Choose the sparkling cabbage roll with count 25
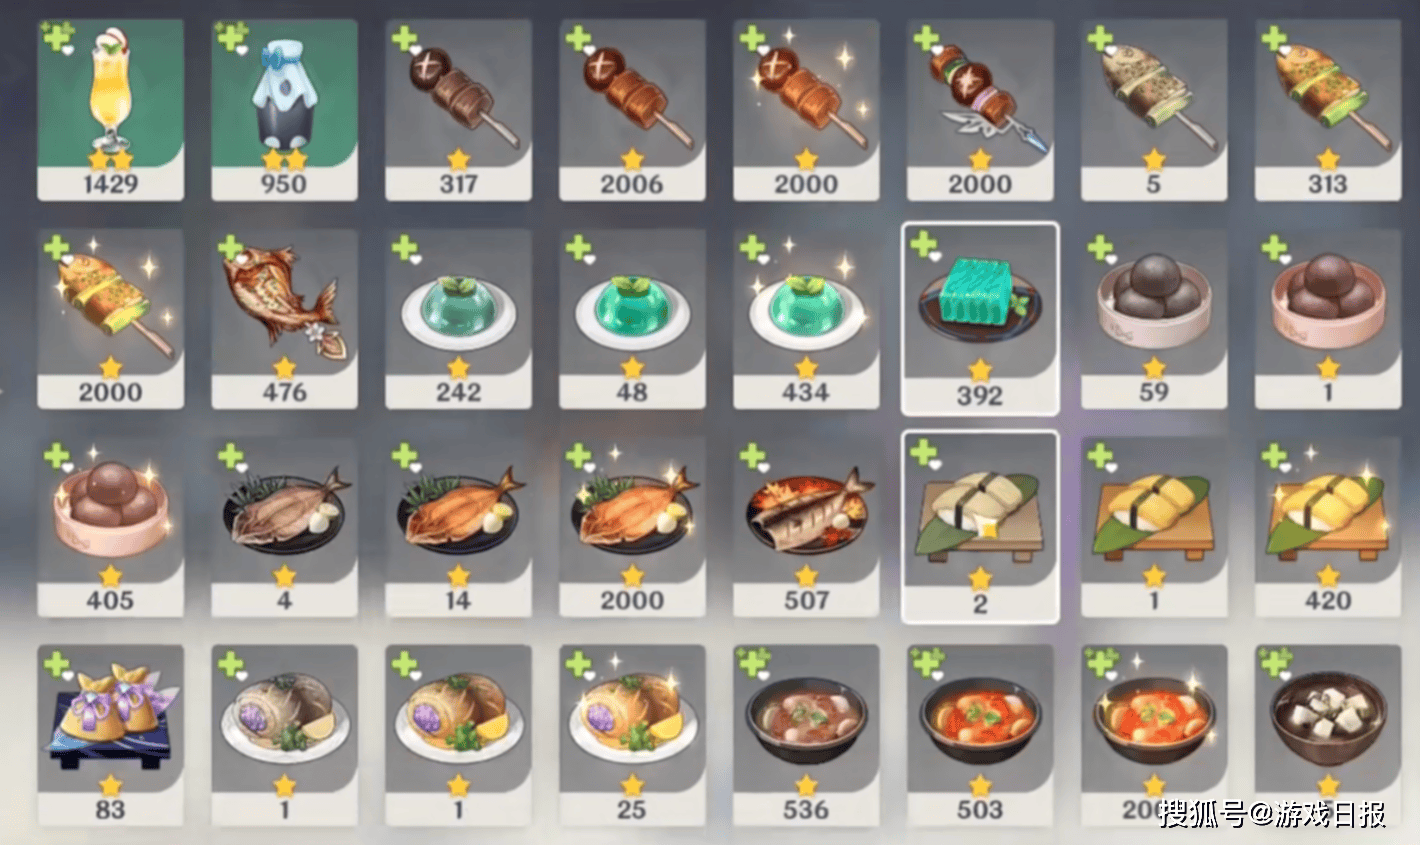The width and height of the screenshot is (1420, 845). coord(632,735)
